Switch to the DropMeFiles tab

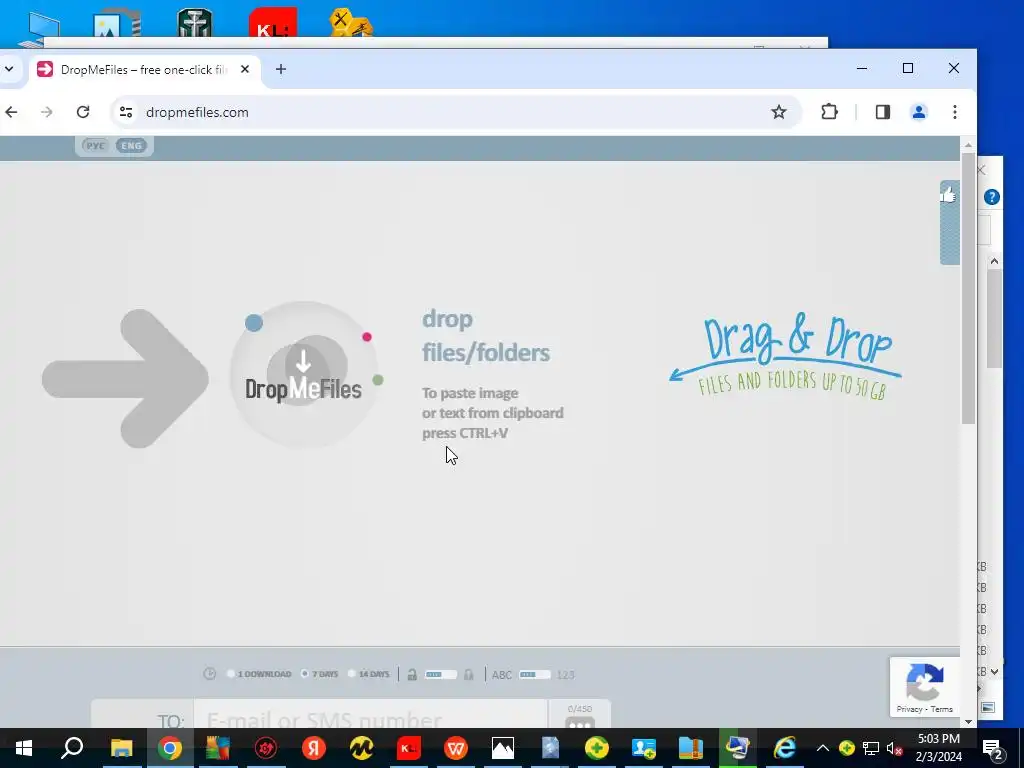click(x=144, y=70)
